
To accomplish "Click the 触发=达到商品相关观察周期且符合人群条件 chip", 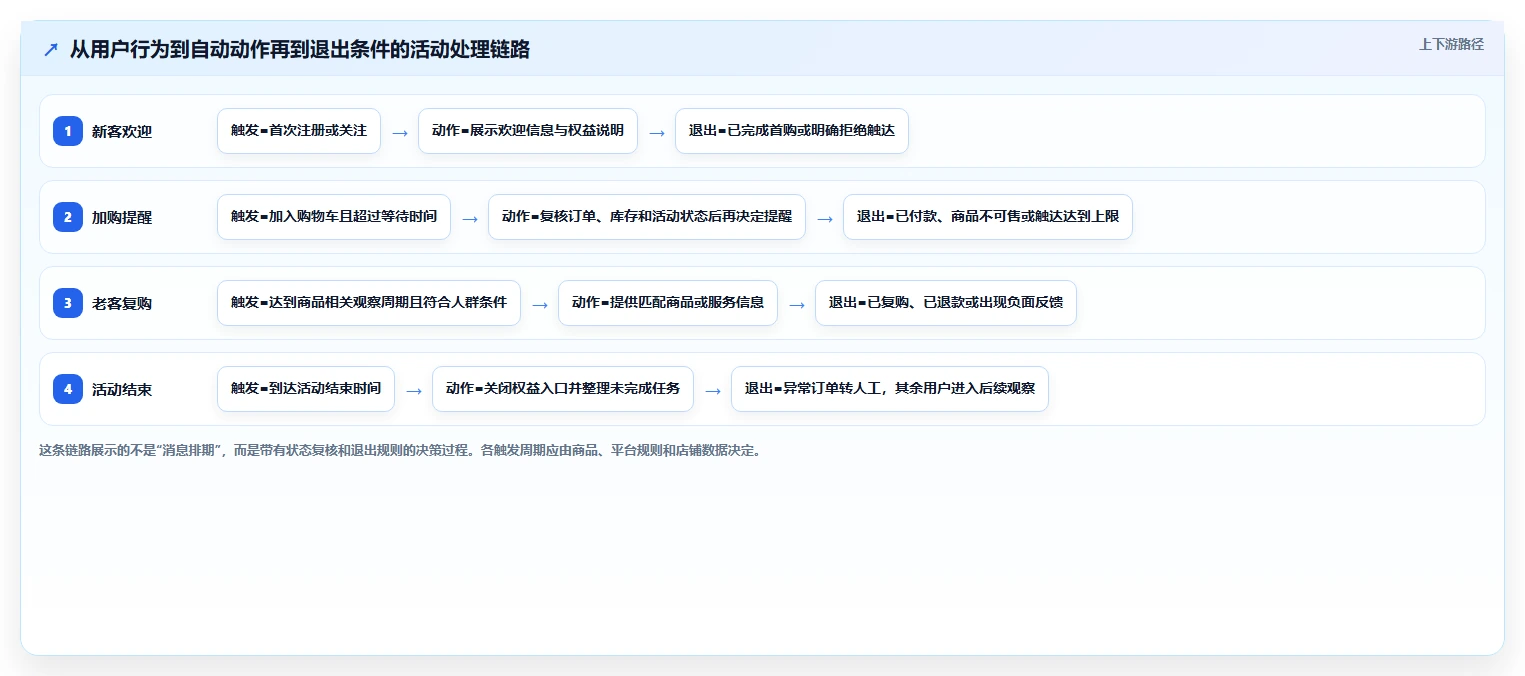I will (369, 303).
